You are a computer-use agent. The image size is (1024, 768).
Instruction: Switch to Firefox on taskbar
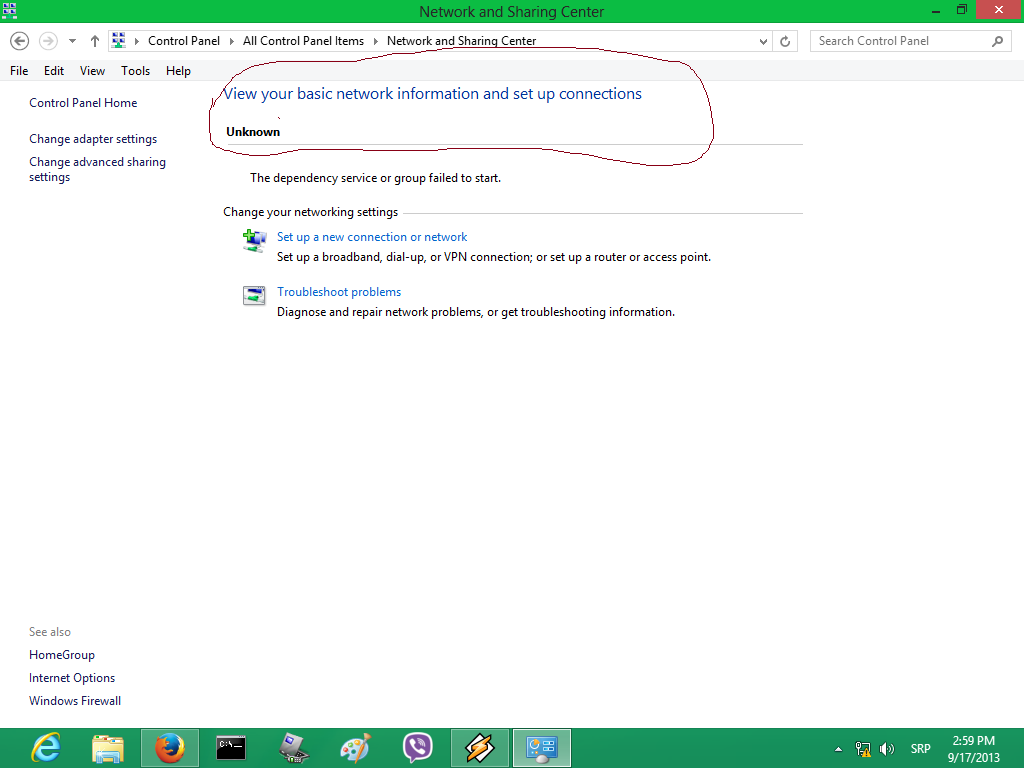[x=170, y=748]
